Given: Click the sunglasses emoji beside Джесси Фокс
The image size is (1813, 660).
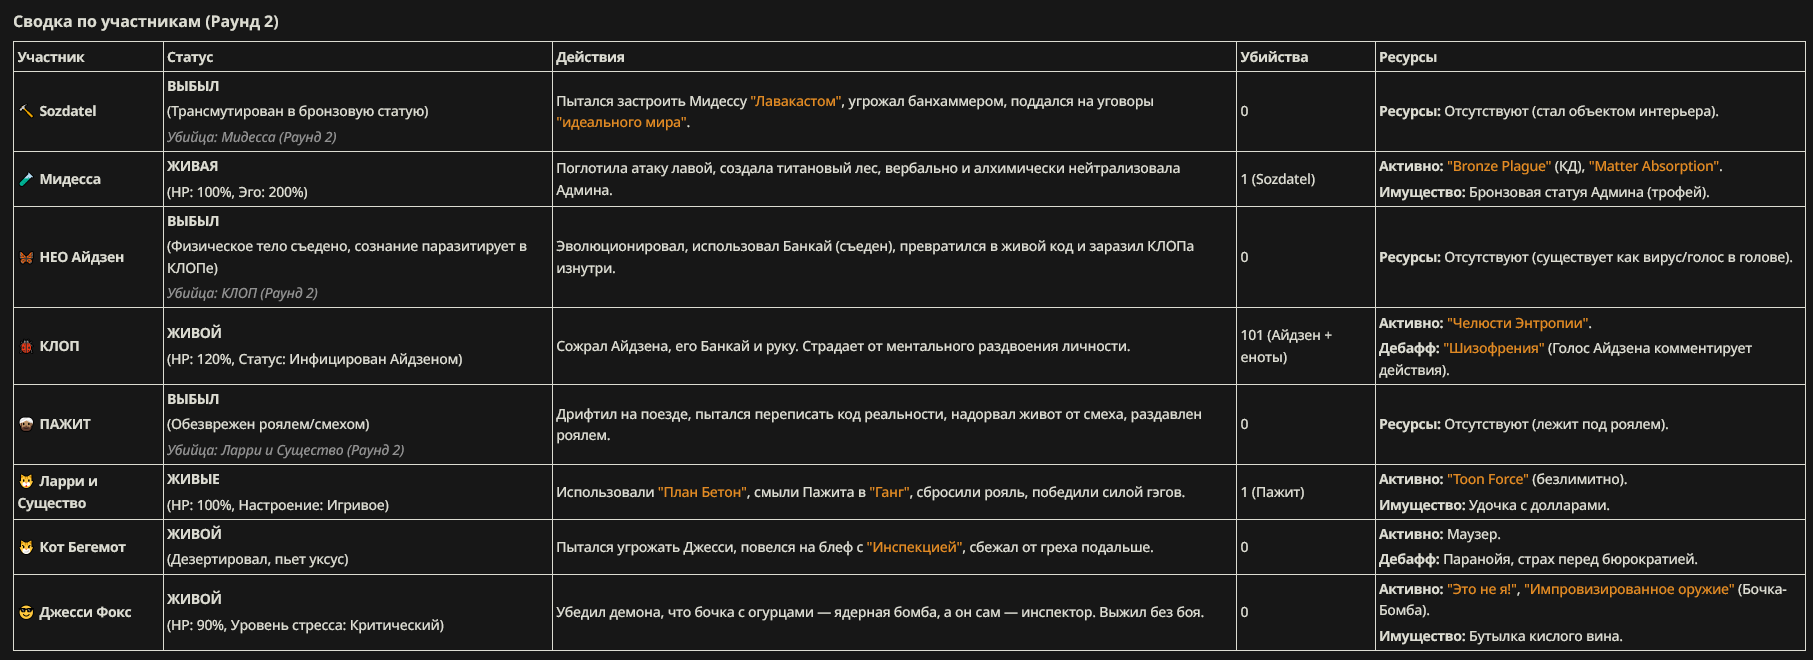Looking at the screenshot, I should [x=26, y=612].
